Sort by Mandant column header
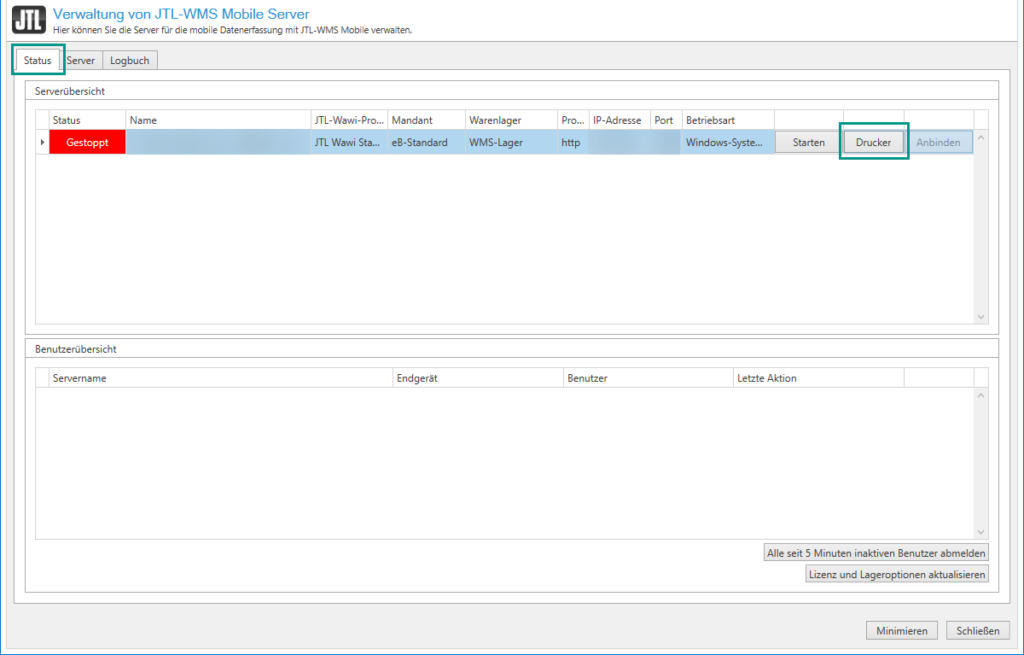Screen dimensions: 1024x655 (x=412, y=120)
